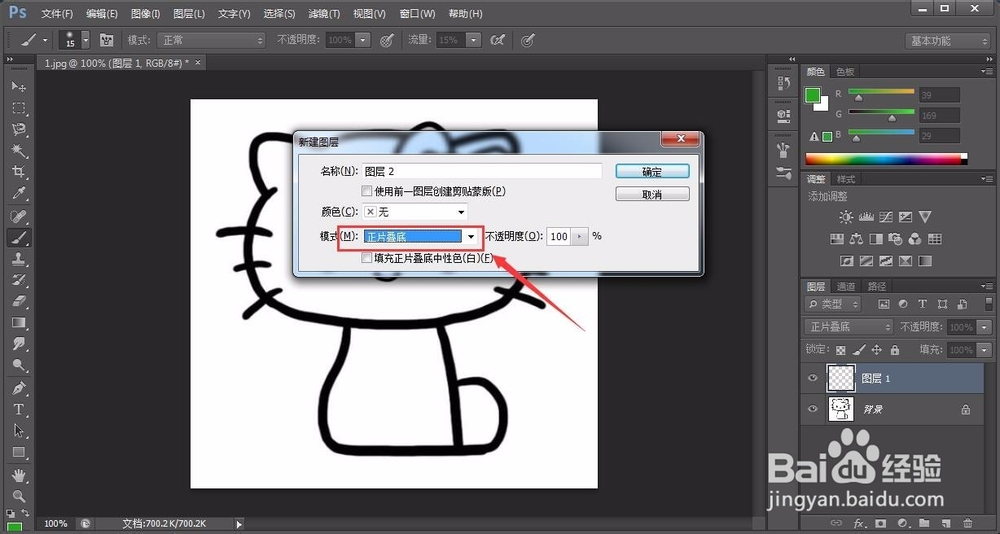This screenshot has height=534, width=1000.
Task: Add a Color Balance adjustment
Action: pyautogui.click(x=857, y=239)
